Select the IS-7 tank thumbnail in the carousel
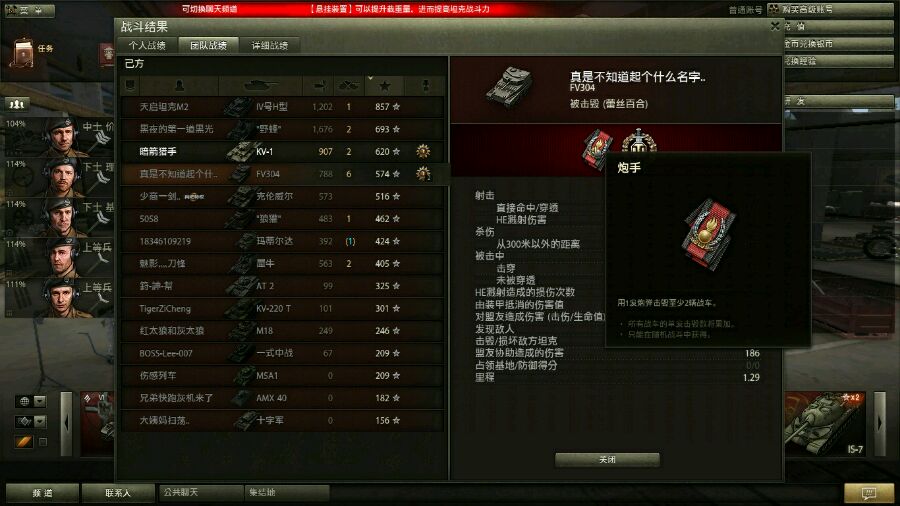900x506 pixels. coord(825,424)
